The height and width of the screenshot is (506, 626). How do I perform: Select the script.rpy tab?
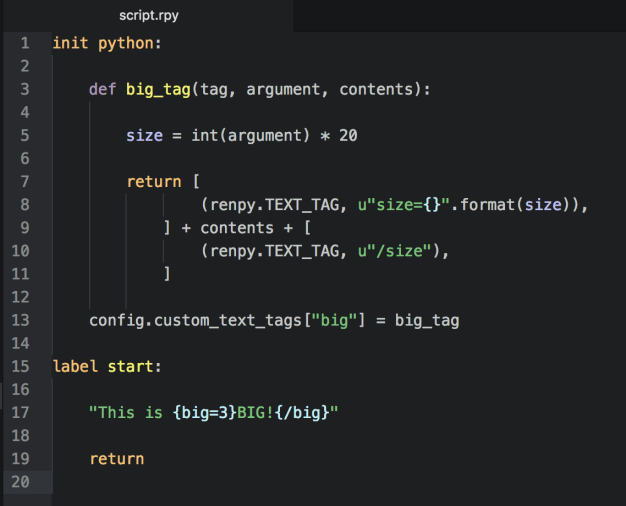[147, 15]
